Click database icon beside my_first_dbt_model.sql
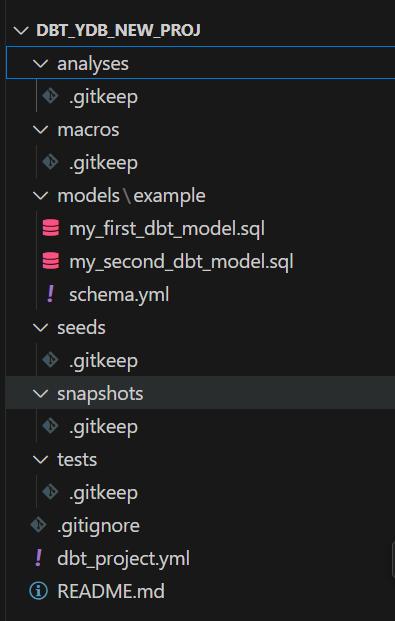Image resolution: width=395 pixels, height=621 pixels. pyautogui.click(x=51, y=229)
